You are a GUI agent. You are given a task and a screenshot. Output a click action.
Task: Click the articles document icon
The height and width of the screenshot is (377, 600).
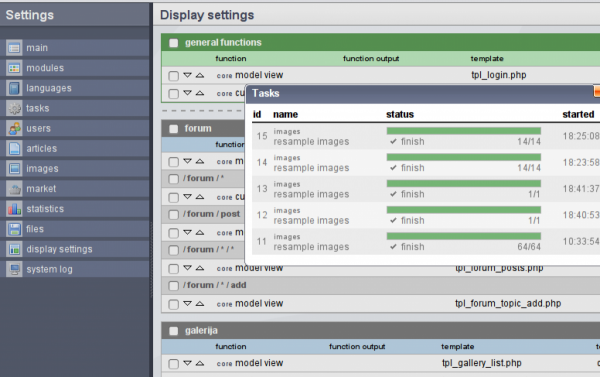14,149
